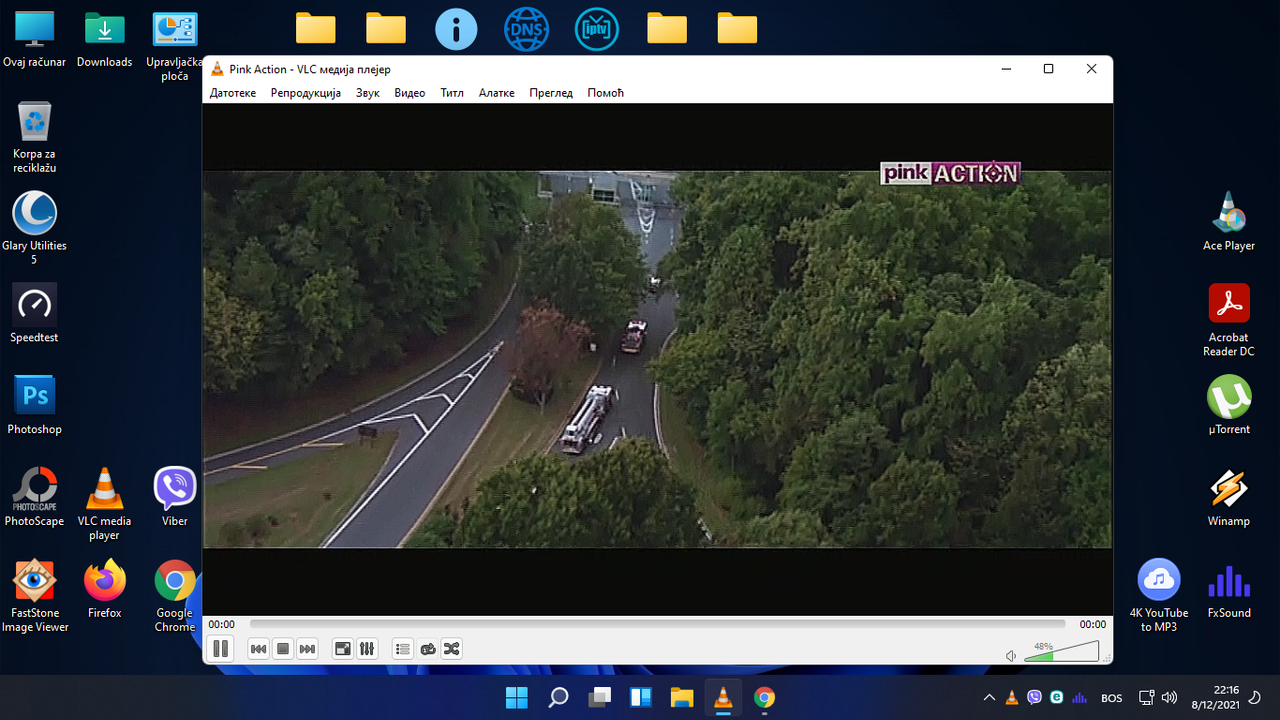The height and width of the screenshot is (720, 1280).
Task: Open network status tray icon
Action: coord(1146,698)
